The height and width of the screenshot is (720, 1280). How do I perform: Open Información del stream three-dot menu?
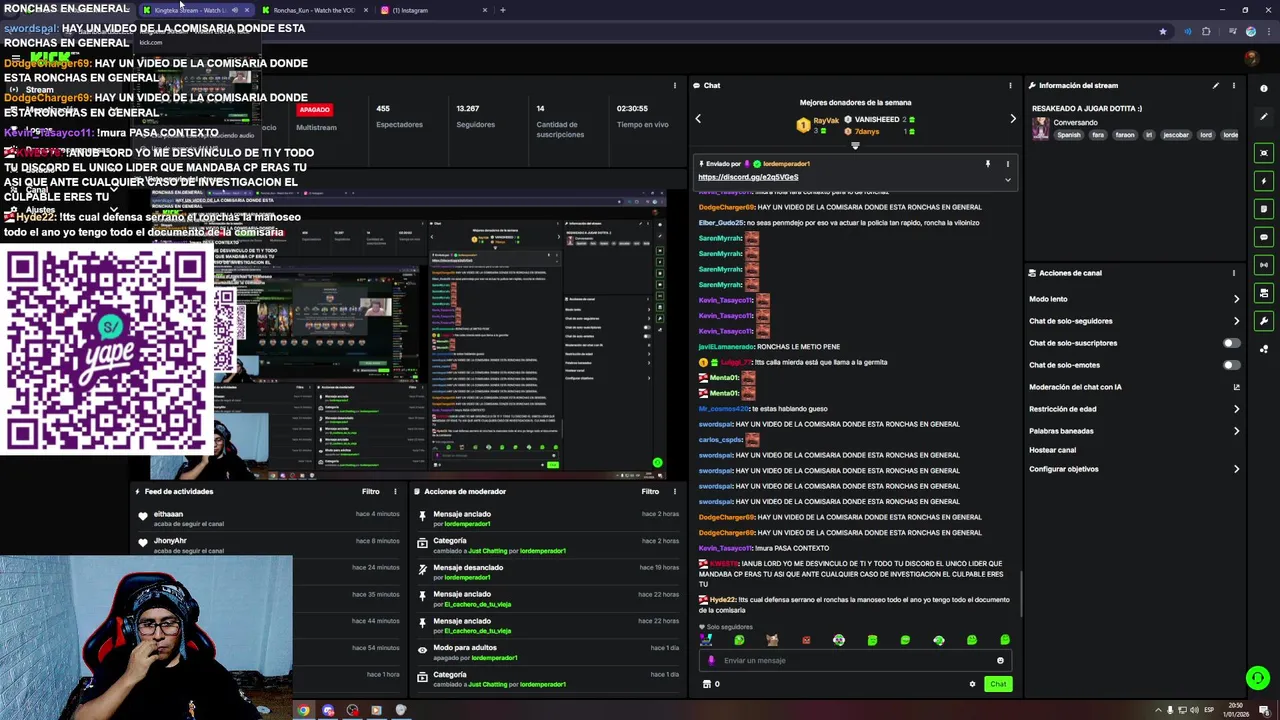(x=1233, y=85)
